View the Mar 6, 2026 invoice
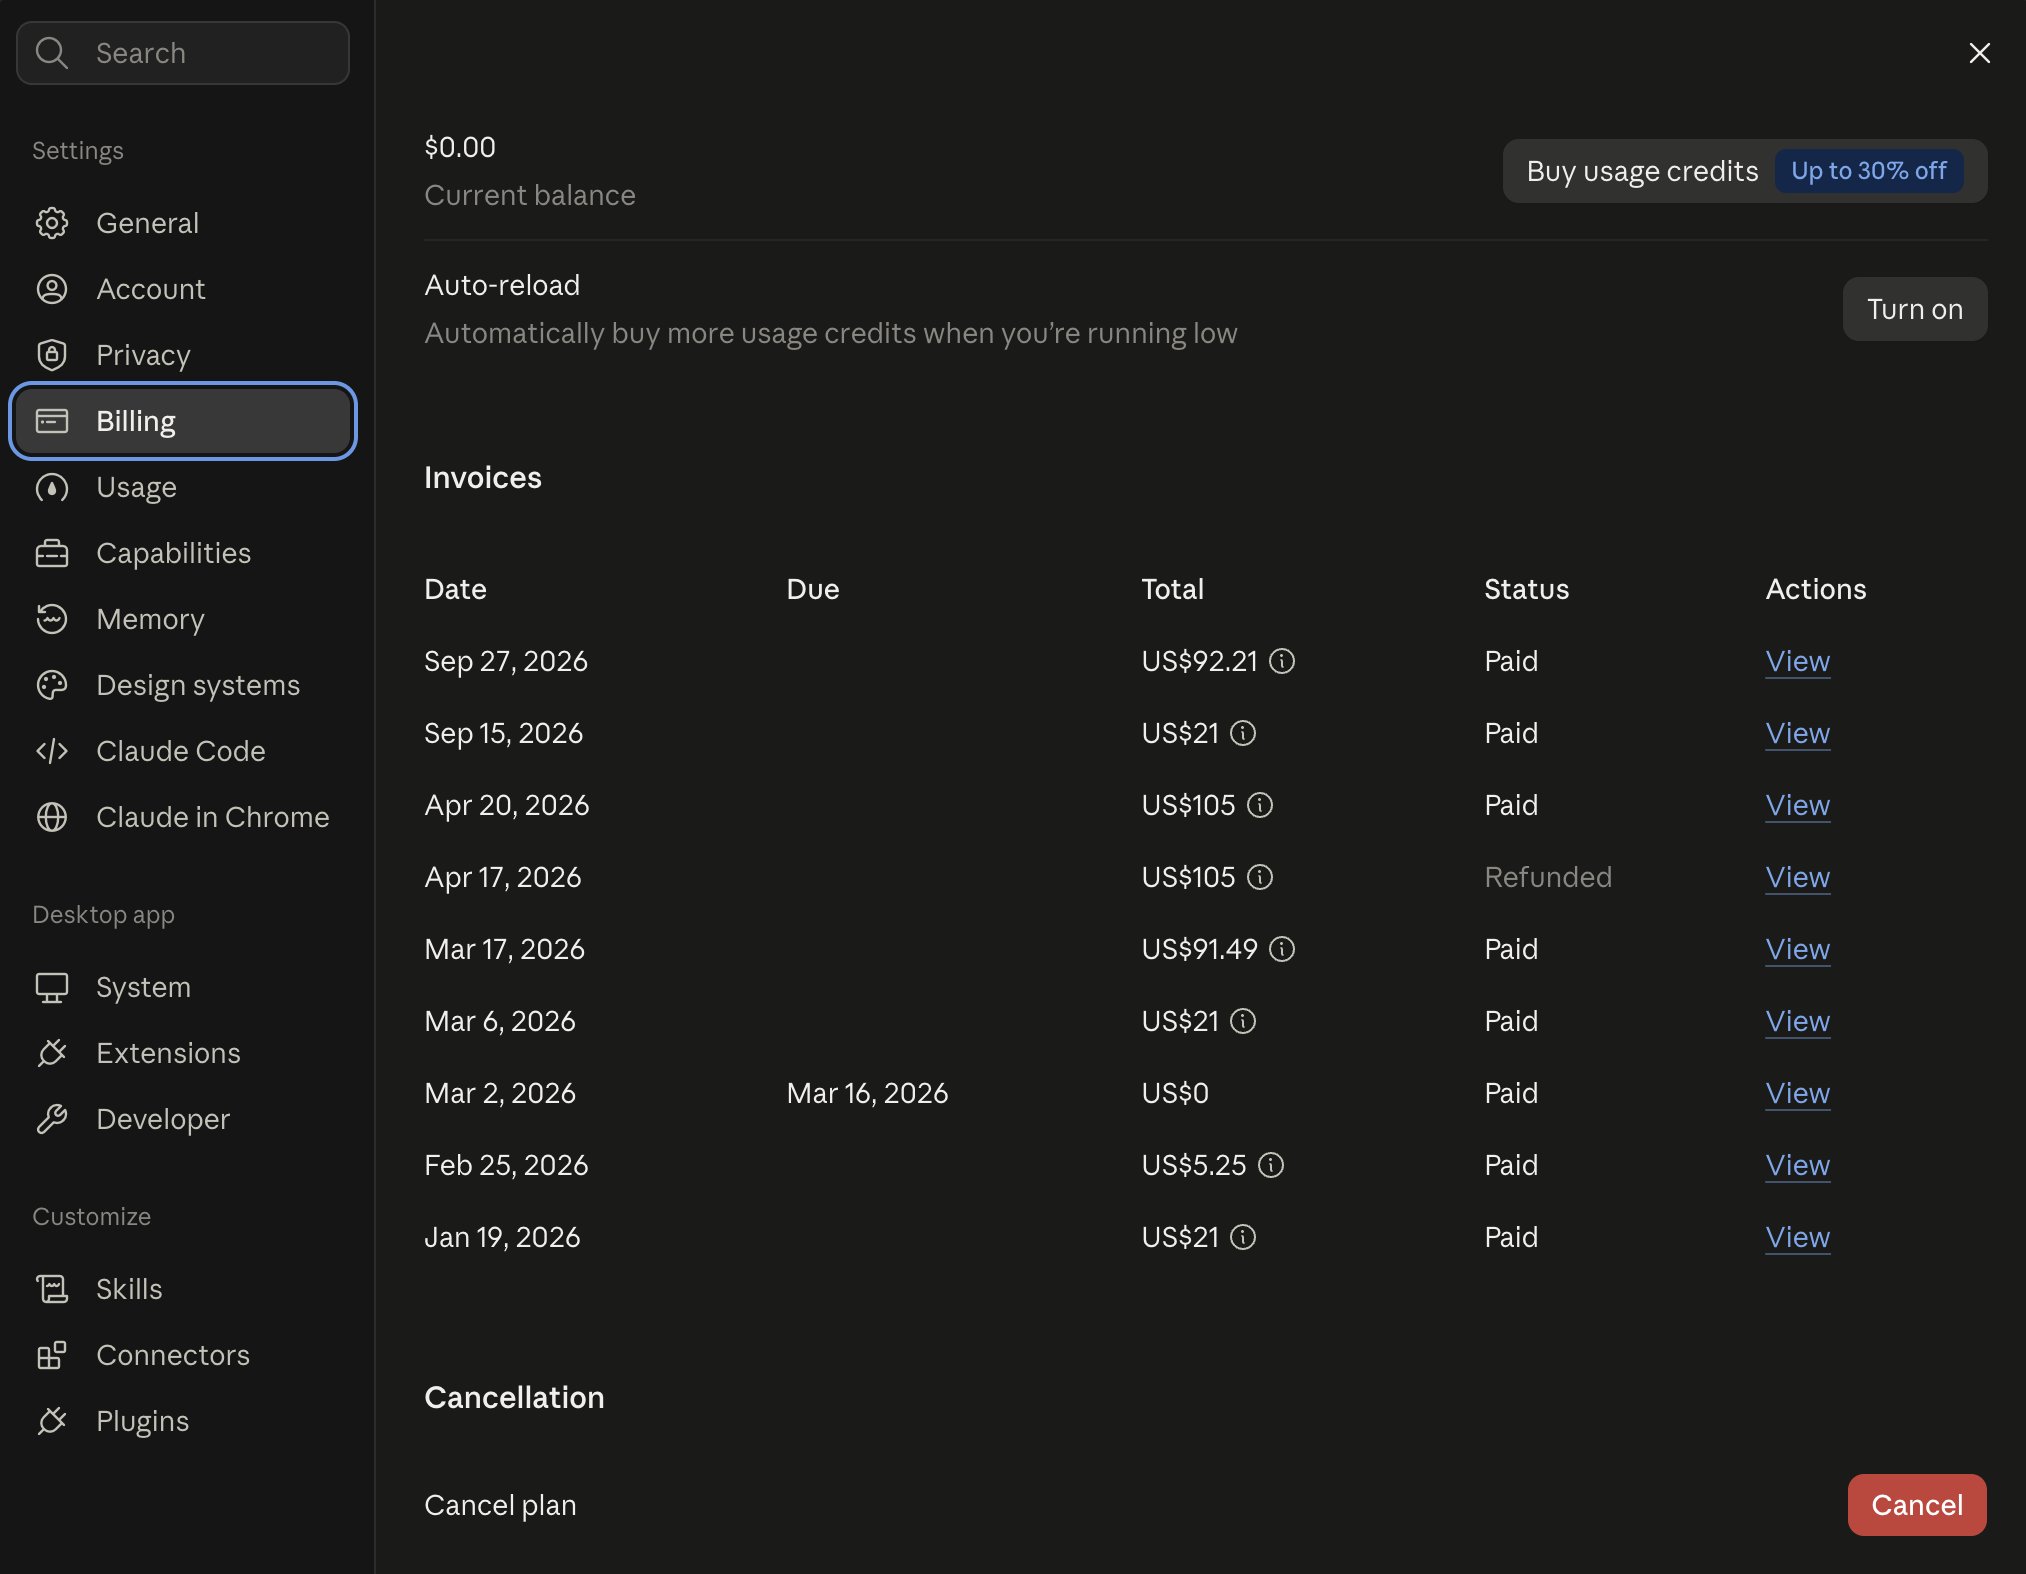Image resolution: width=2026 pixels, height=1574 pixels. 1798,1021
